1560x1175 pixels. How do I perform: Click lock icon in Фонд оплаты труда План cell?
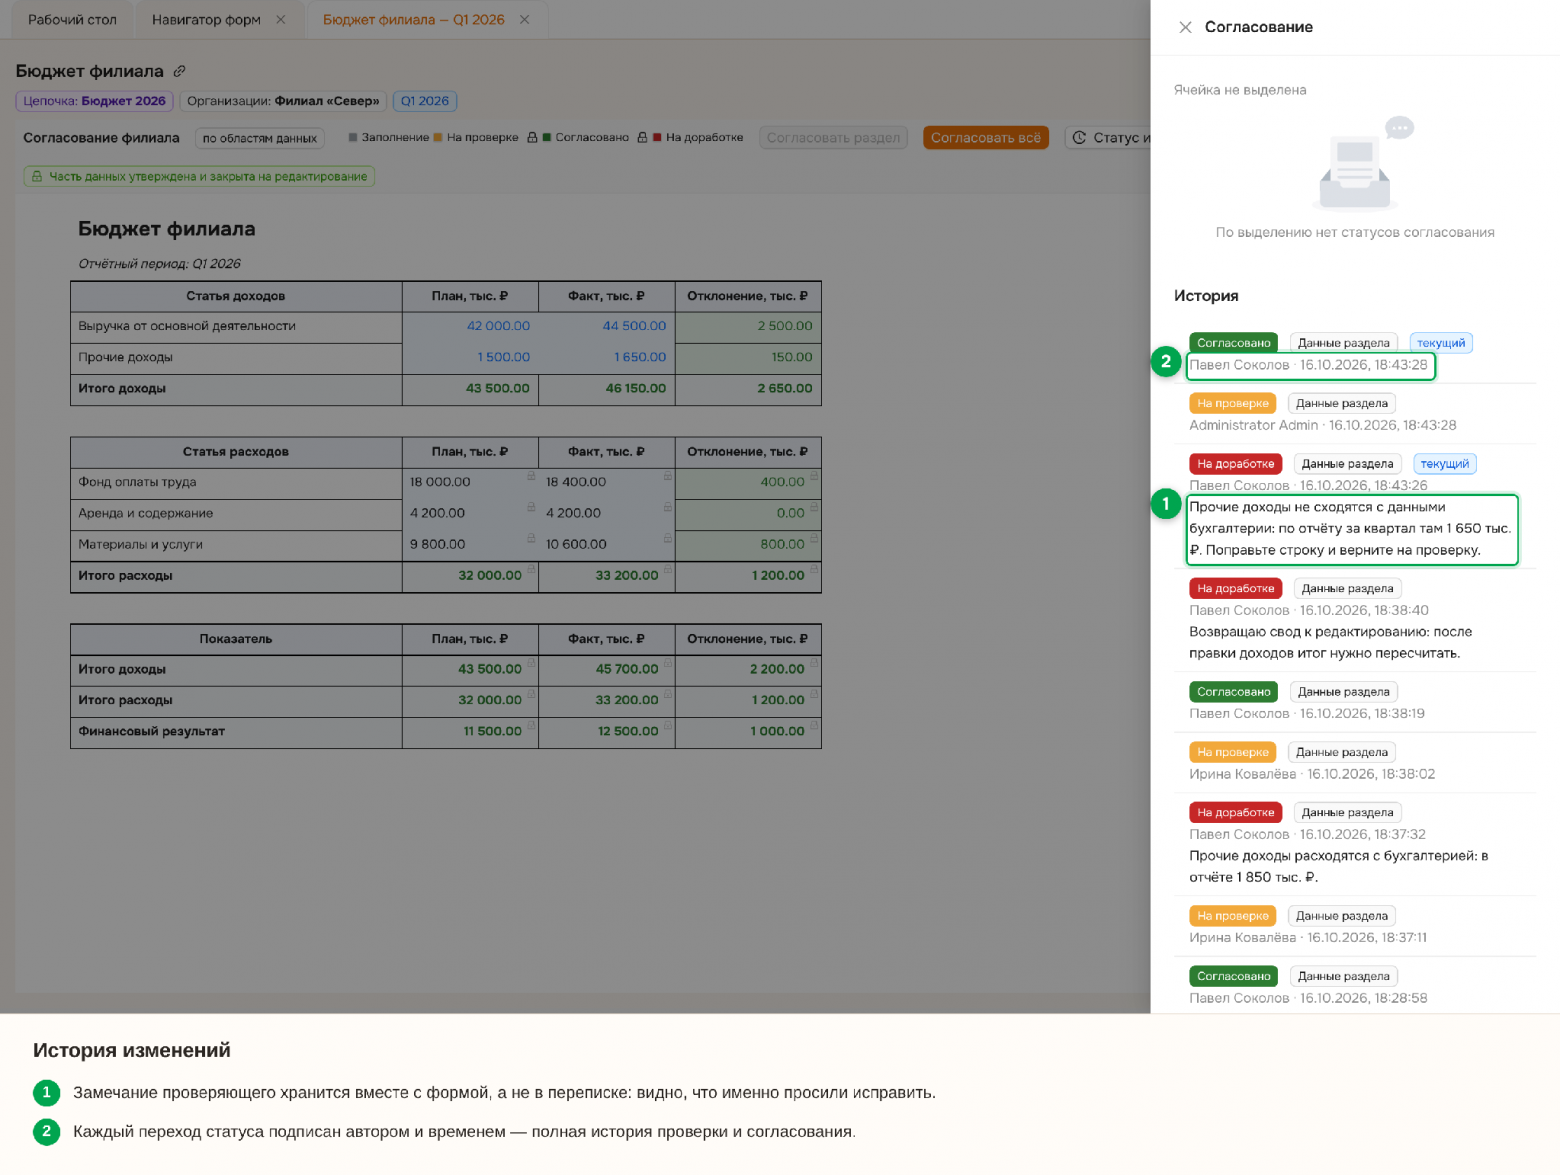[x=531, y=476]
